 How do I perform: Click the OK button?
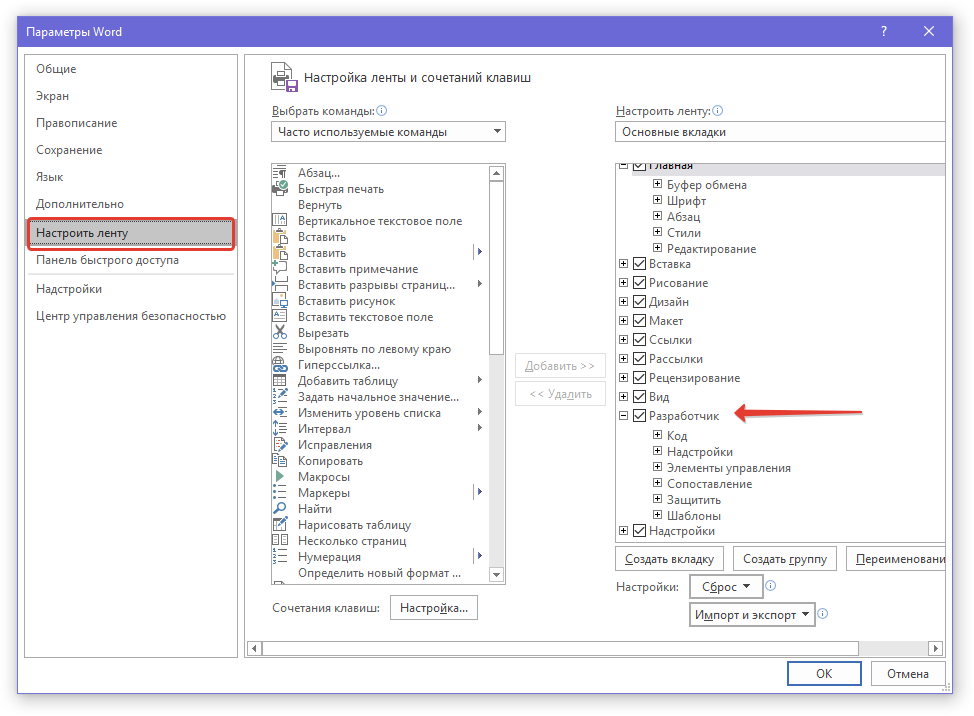tap(823, 674)
